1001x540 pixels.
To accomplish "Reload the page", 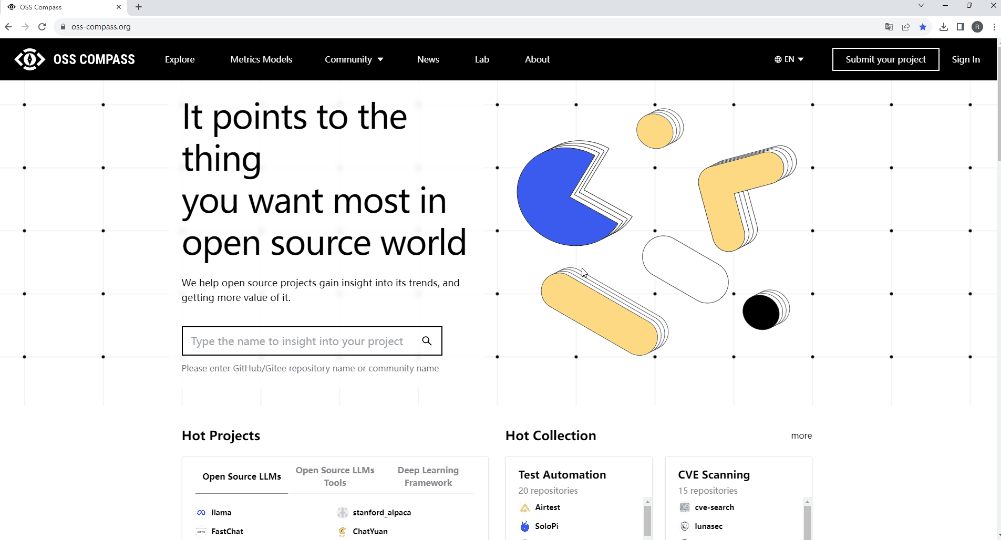I will [x=42, y=27].
